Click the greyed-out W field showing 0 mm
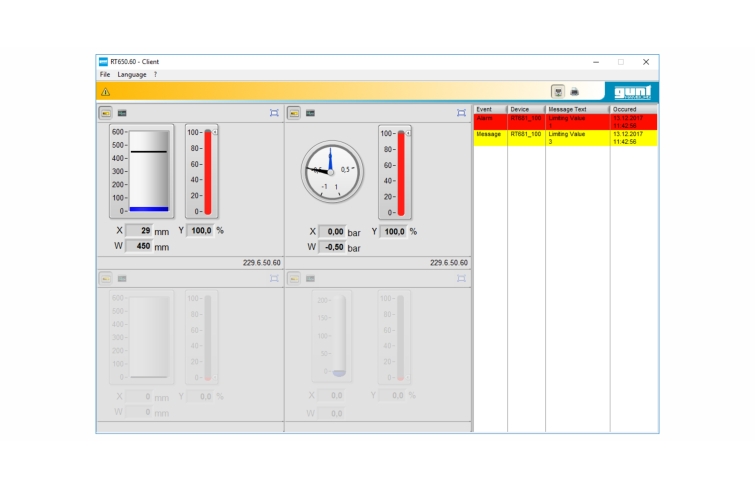 pos(139,412)
